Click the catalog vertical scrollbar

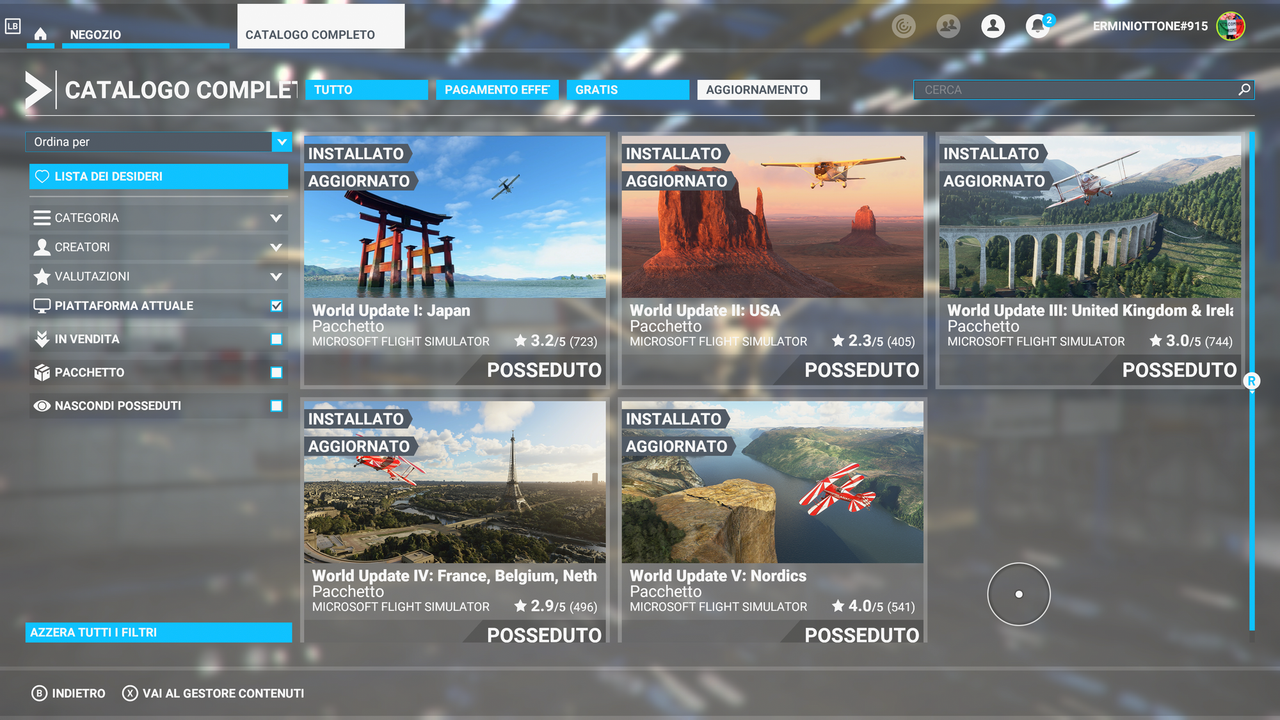tap(1251, 380)
